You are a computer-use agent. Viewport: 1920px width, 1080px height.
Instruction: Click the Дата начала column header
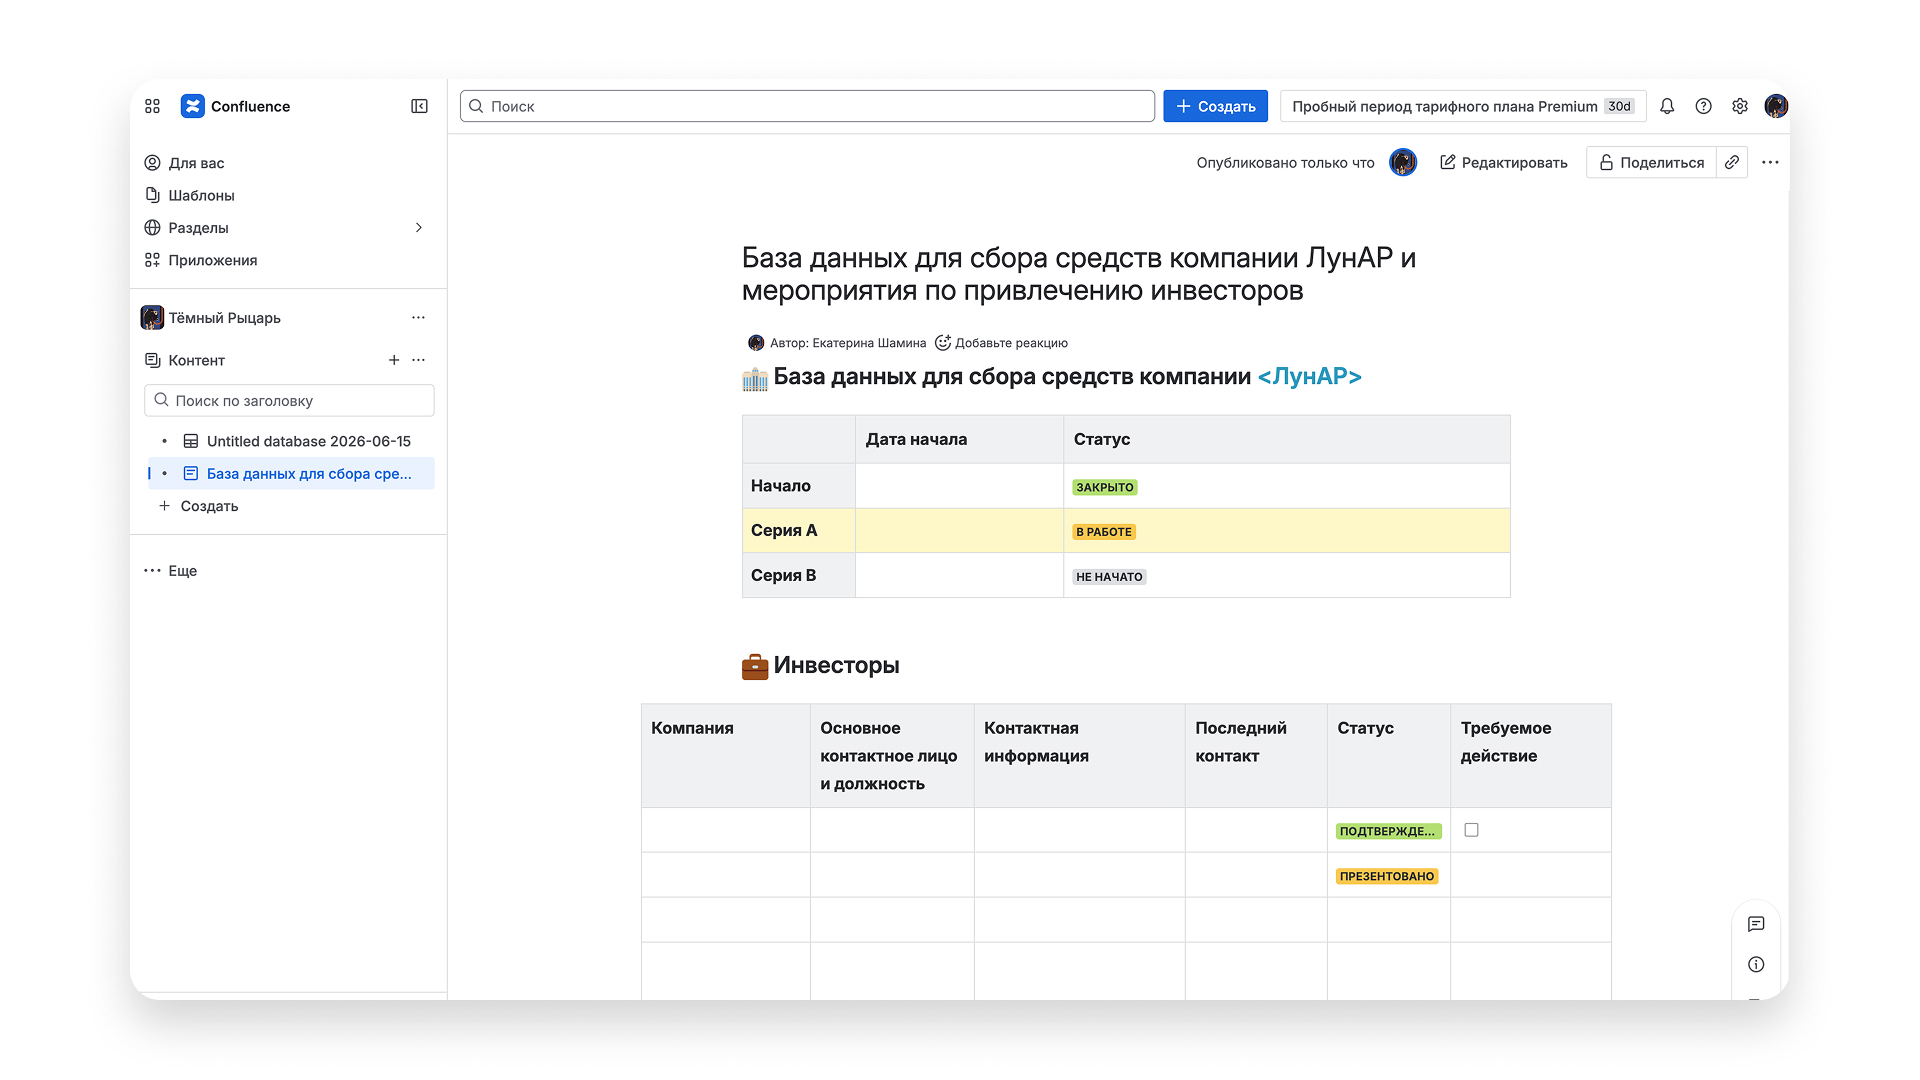(959, 439)
